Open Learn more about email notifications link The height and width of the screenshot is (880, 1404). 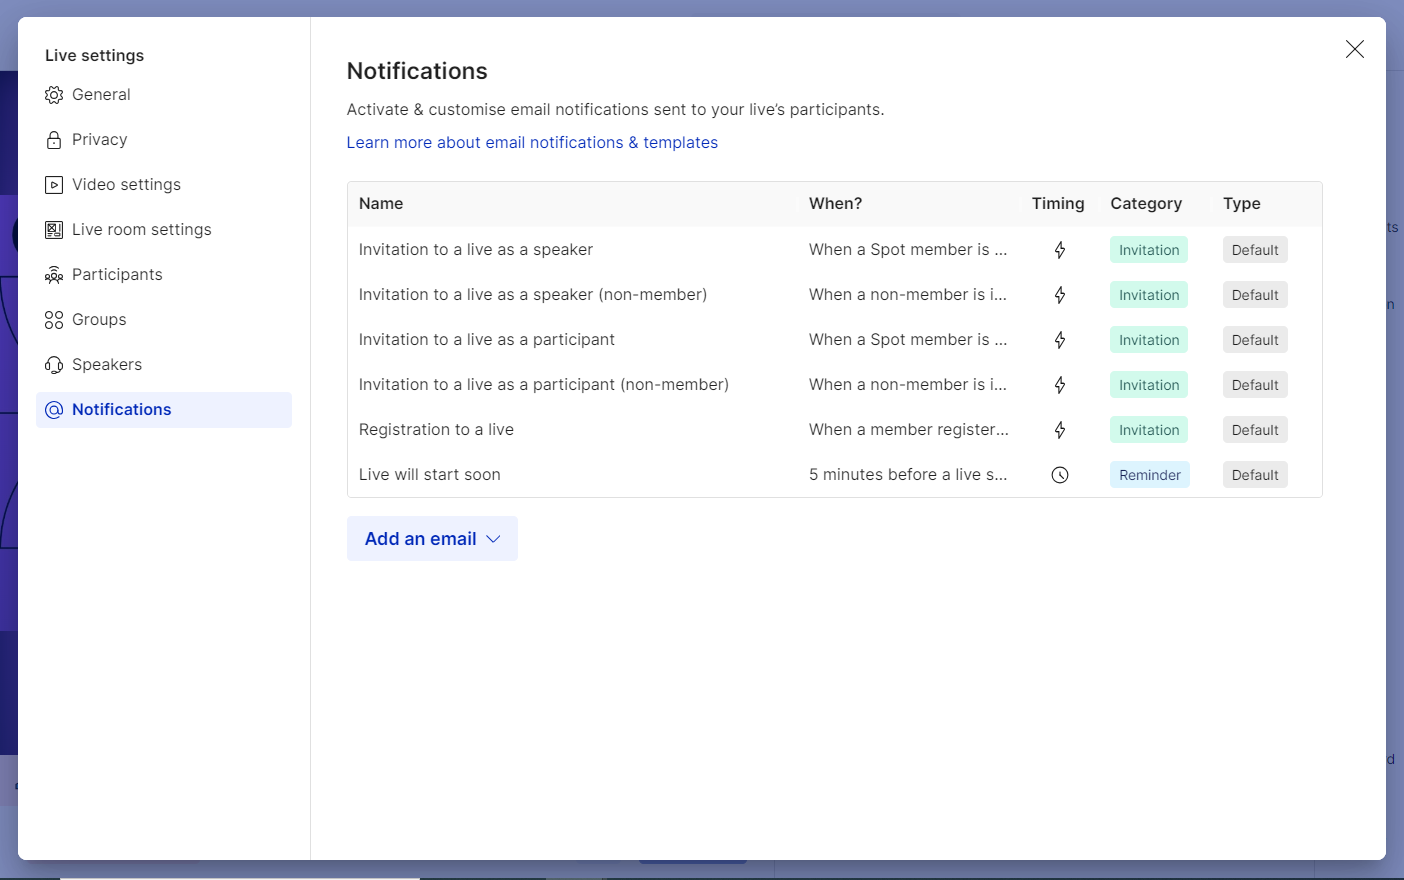532,143
